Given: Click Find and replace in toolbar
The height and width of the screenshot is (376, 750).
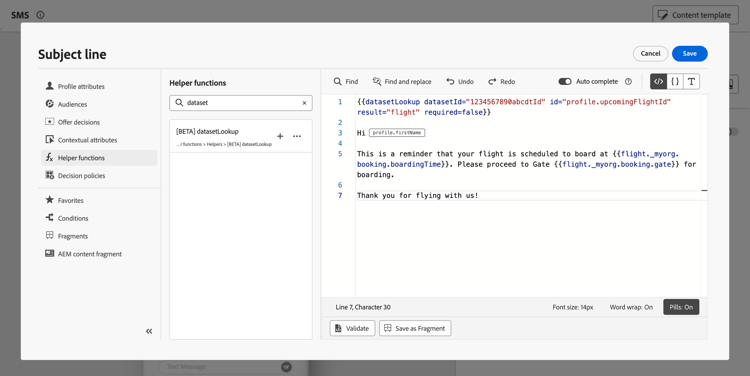Looking at the screenshot, I should [402, 82].
